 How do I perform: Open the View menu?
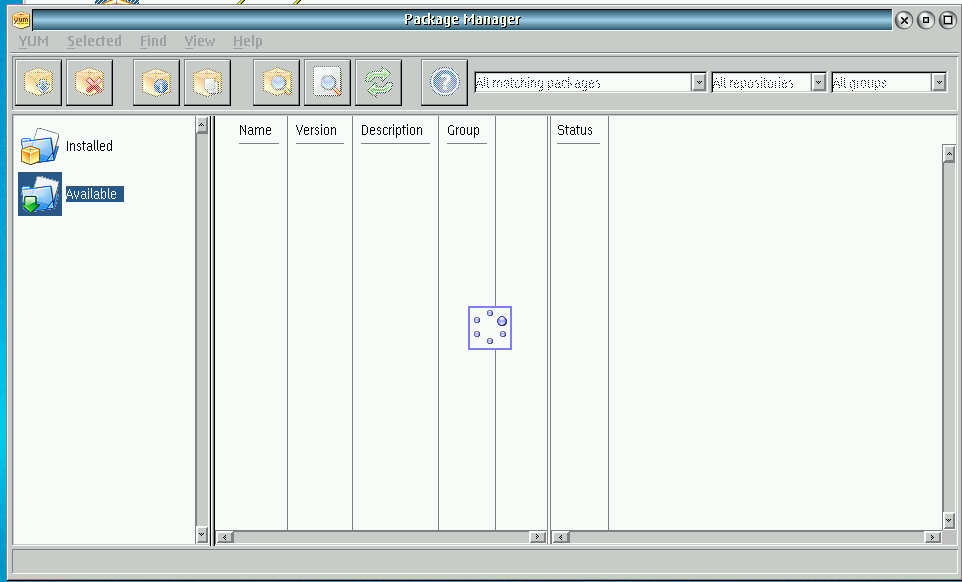(199, 41)
